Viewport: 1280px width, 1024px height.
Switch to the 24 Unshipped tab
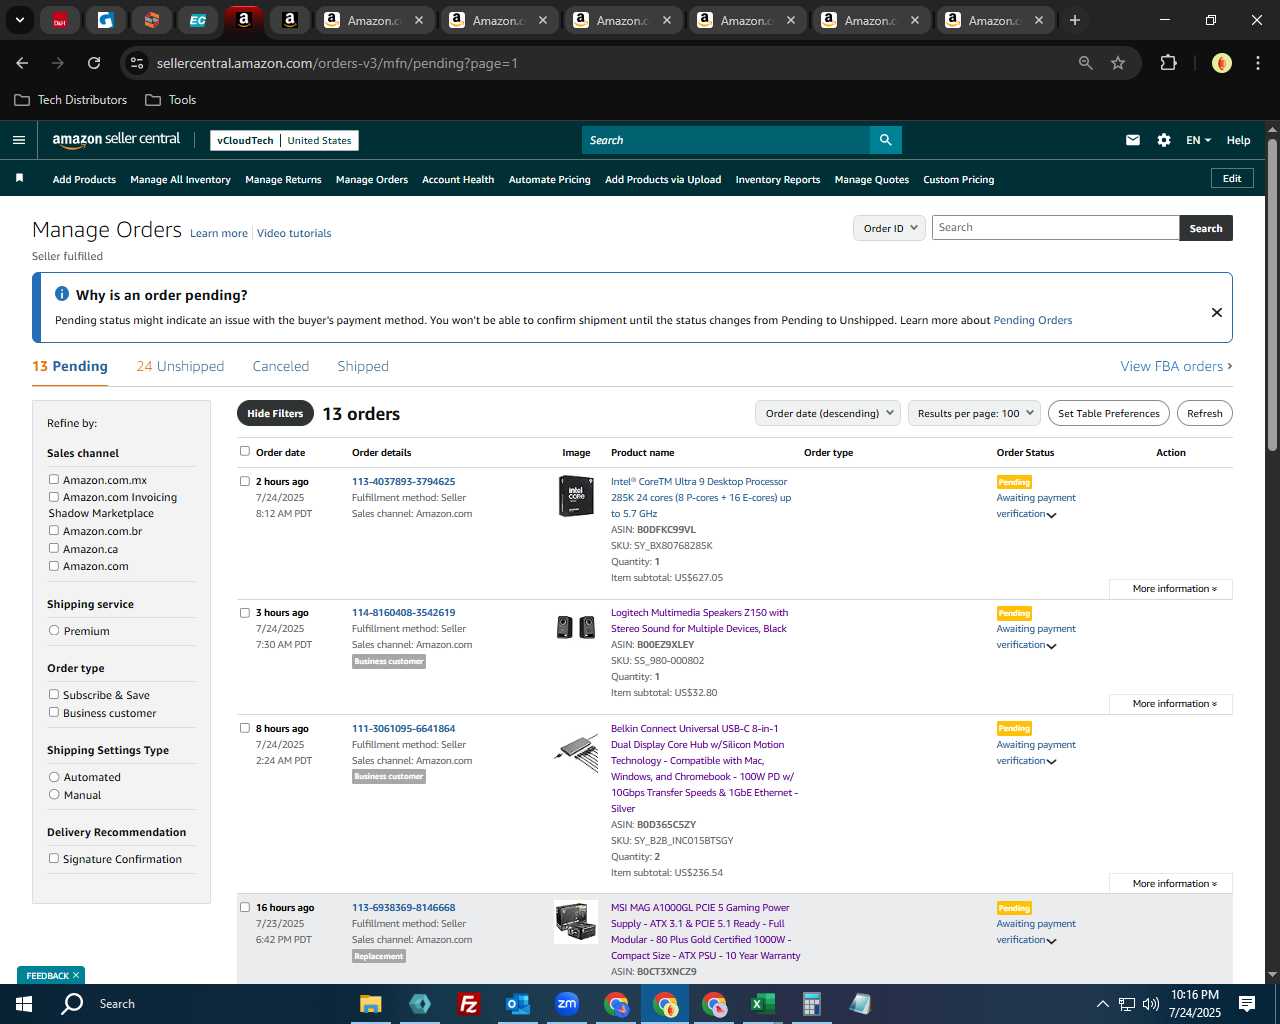tap(180, 366)
